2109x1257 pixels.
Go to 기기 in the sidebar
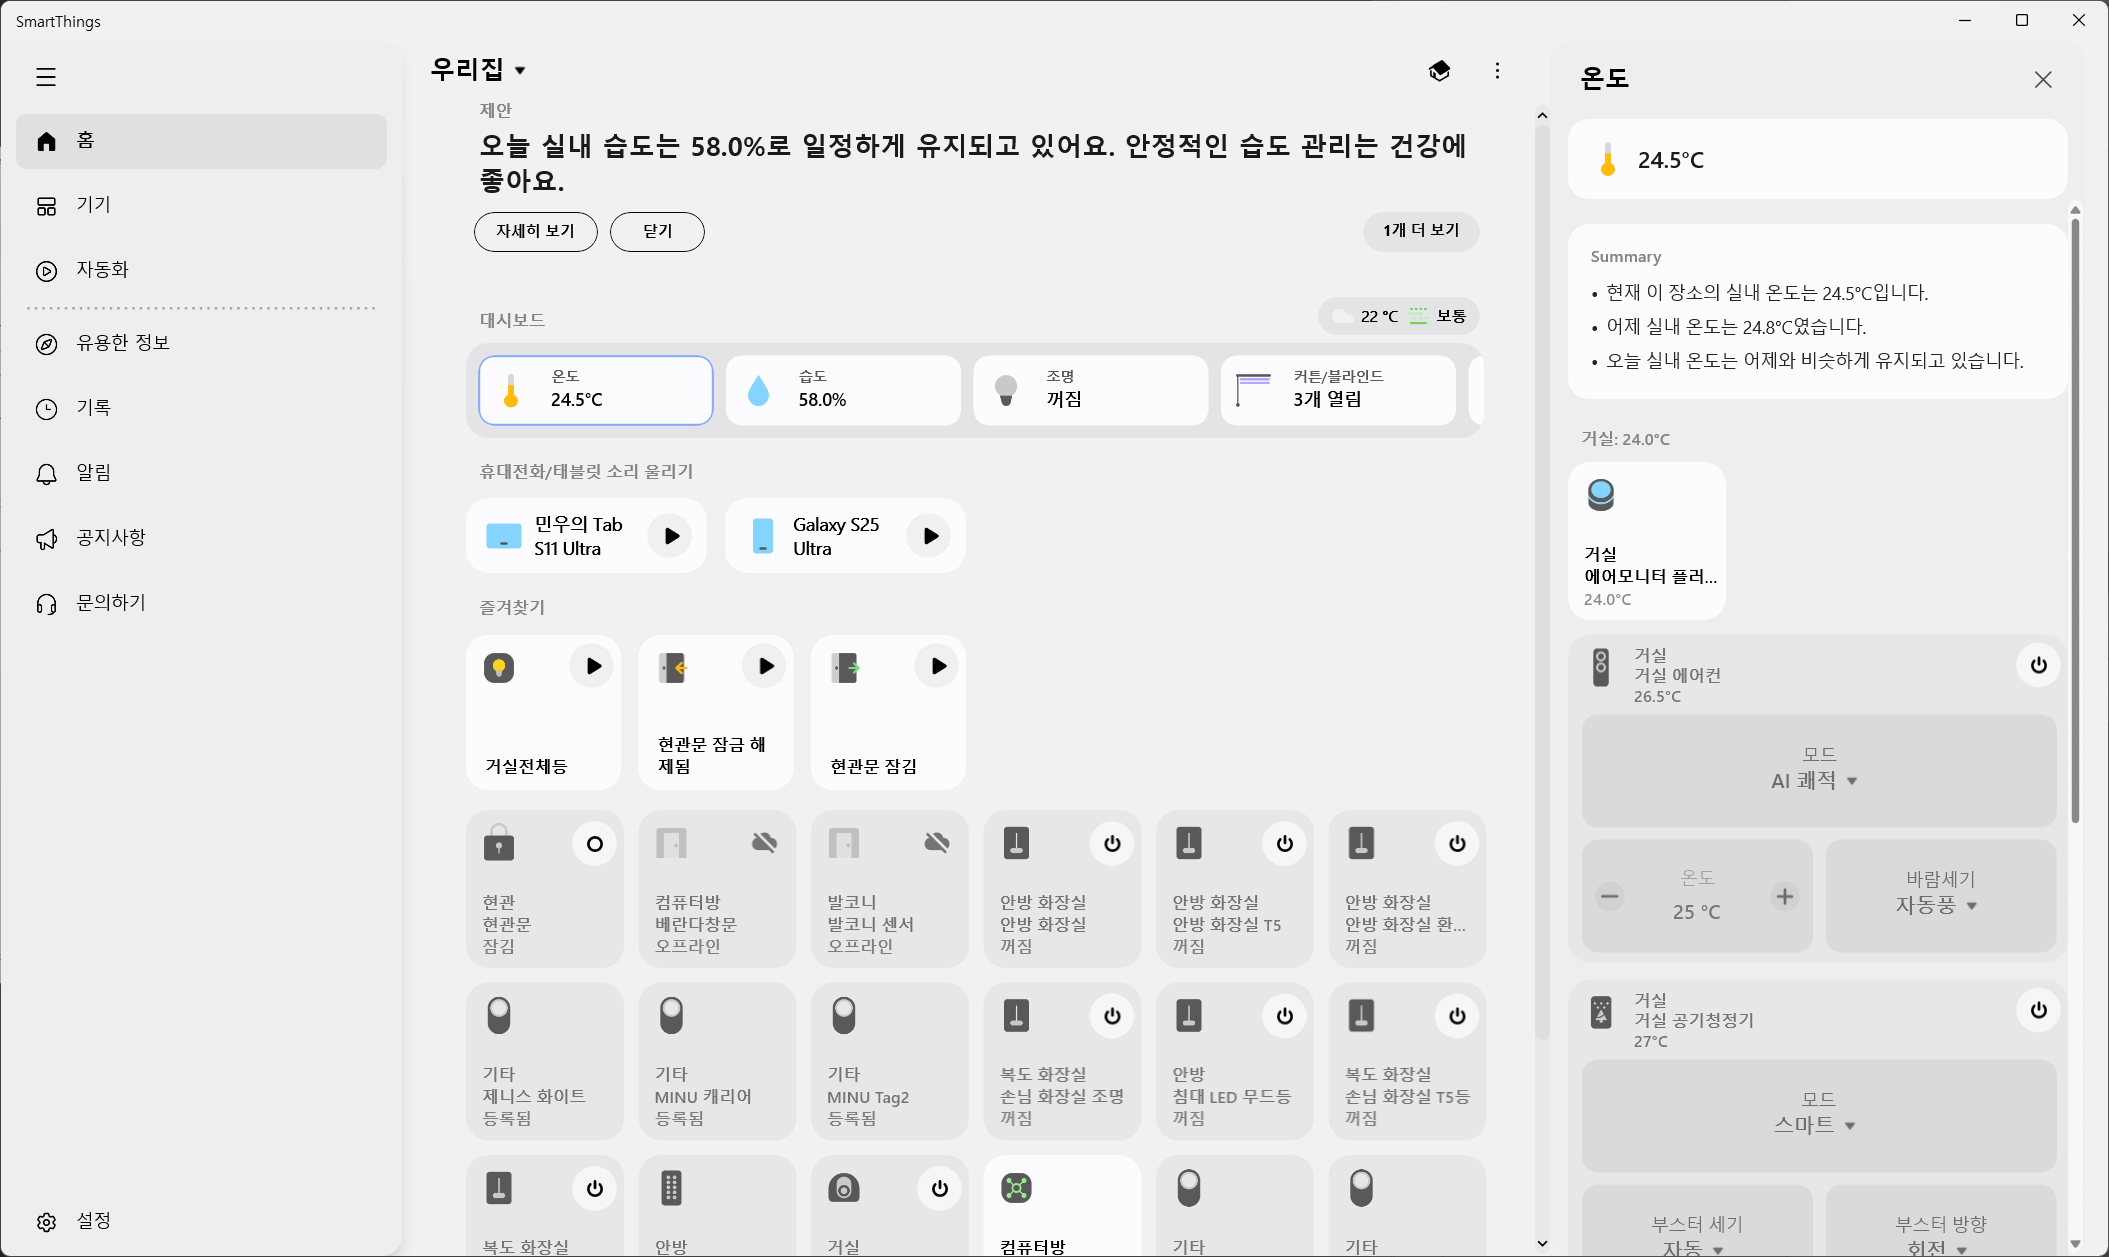pyautogui.click(x=93, y=205)
